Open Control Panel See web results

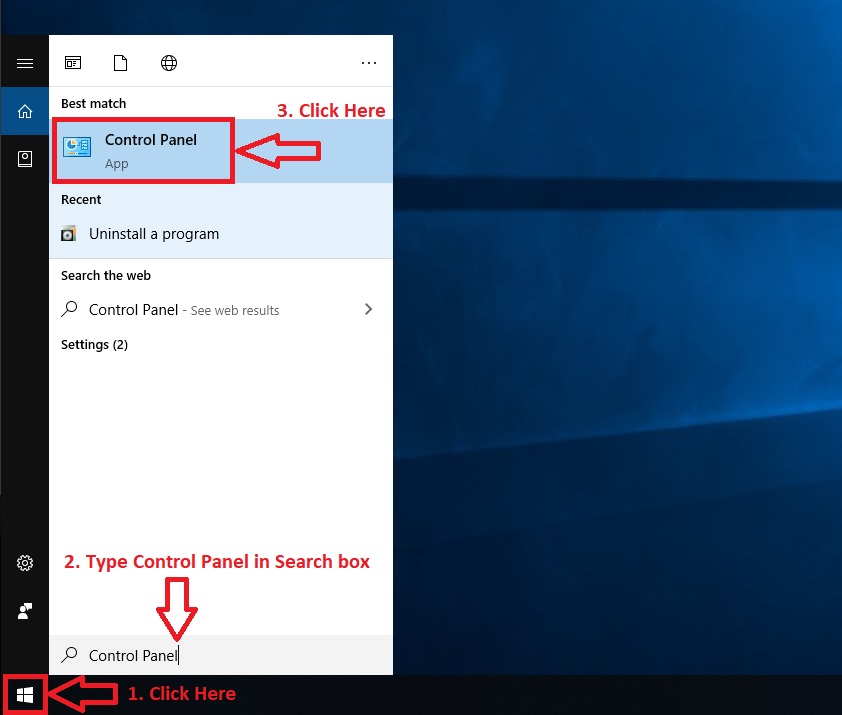pos(221,309)
